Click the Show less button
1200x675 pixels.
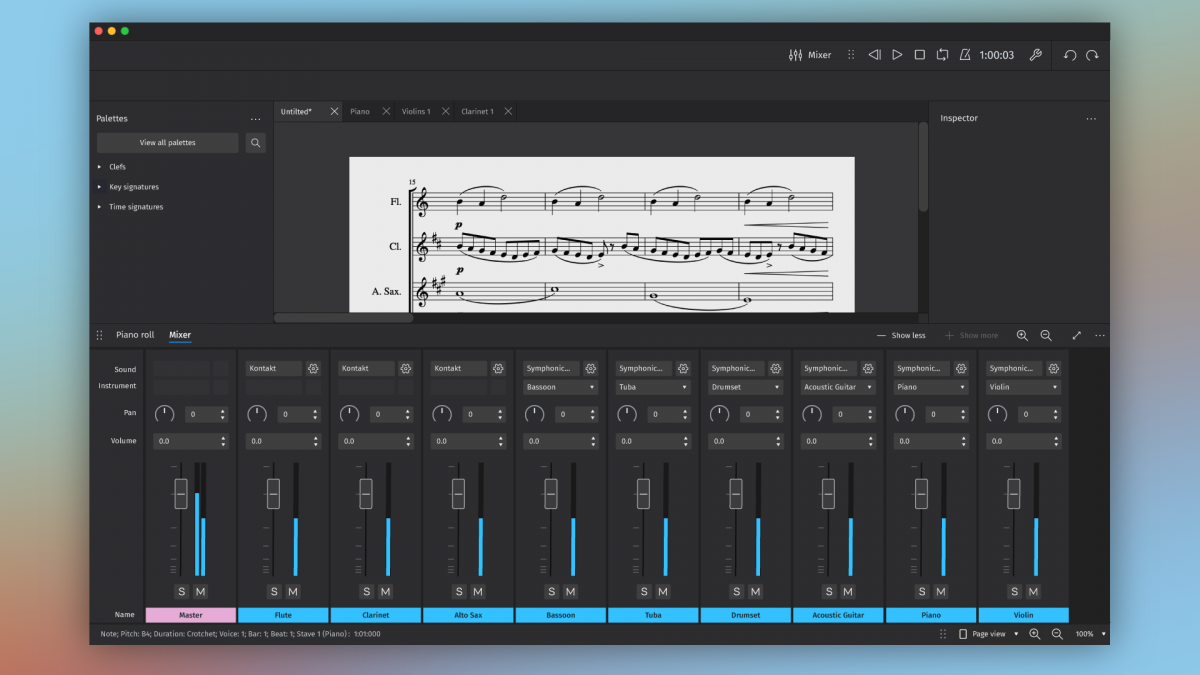pyautogui.click(x=901, y=336)
